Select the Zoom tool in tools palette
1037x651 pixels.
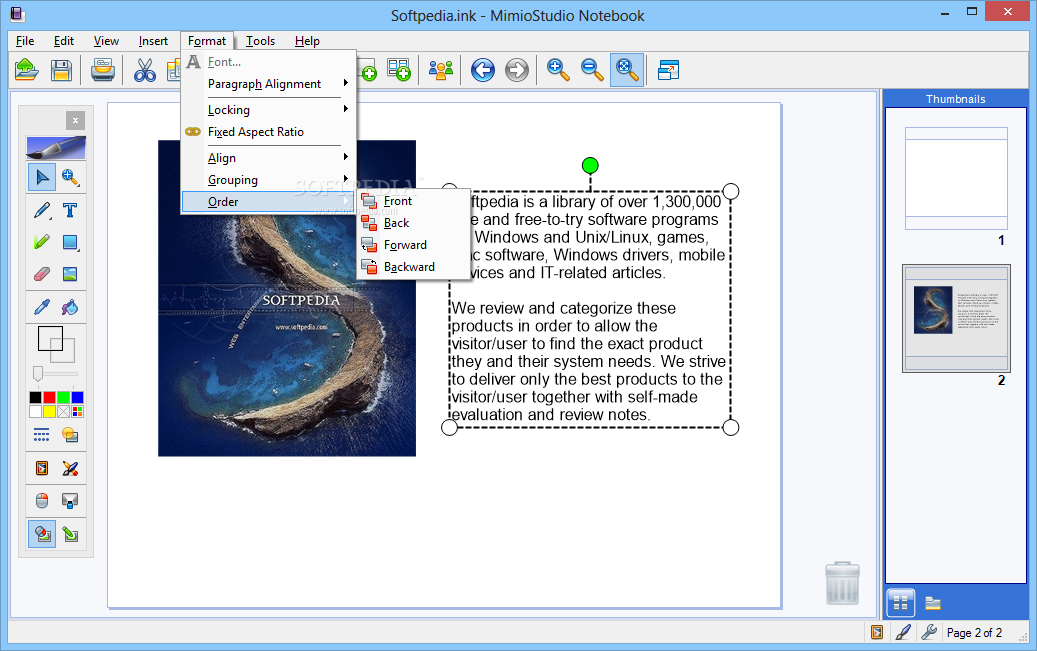(70, 177)
